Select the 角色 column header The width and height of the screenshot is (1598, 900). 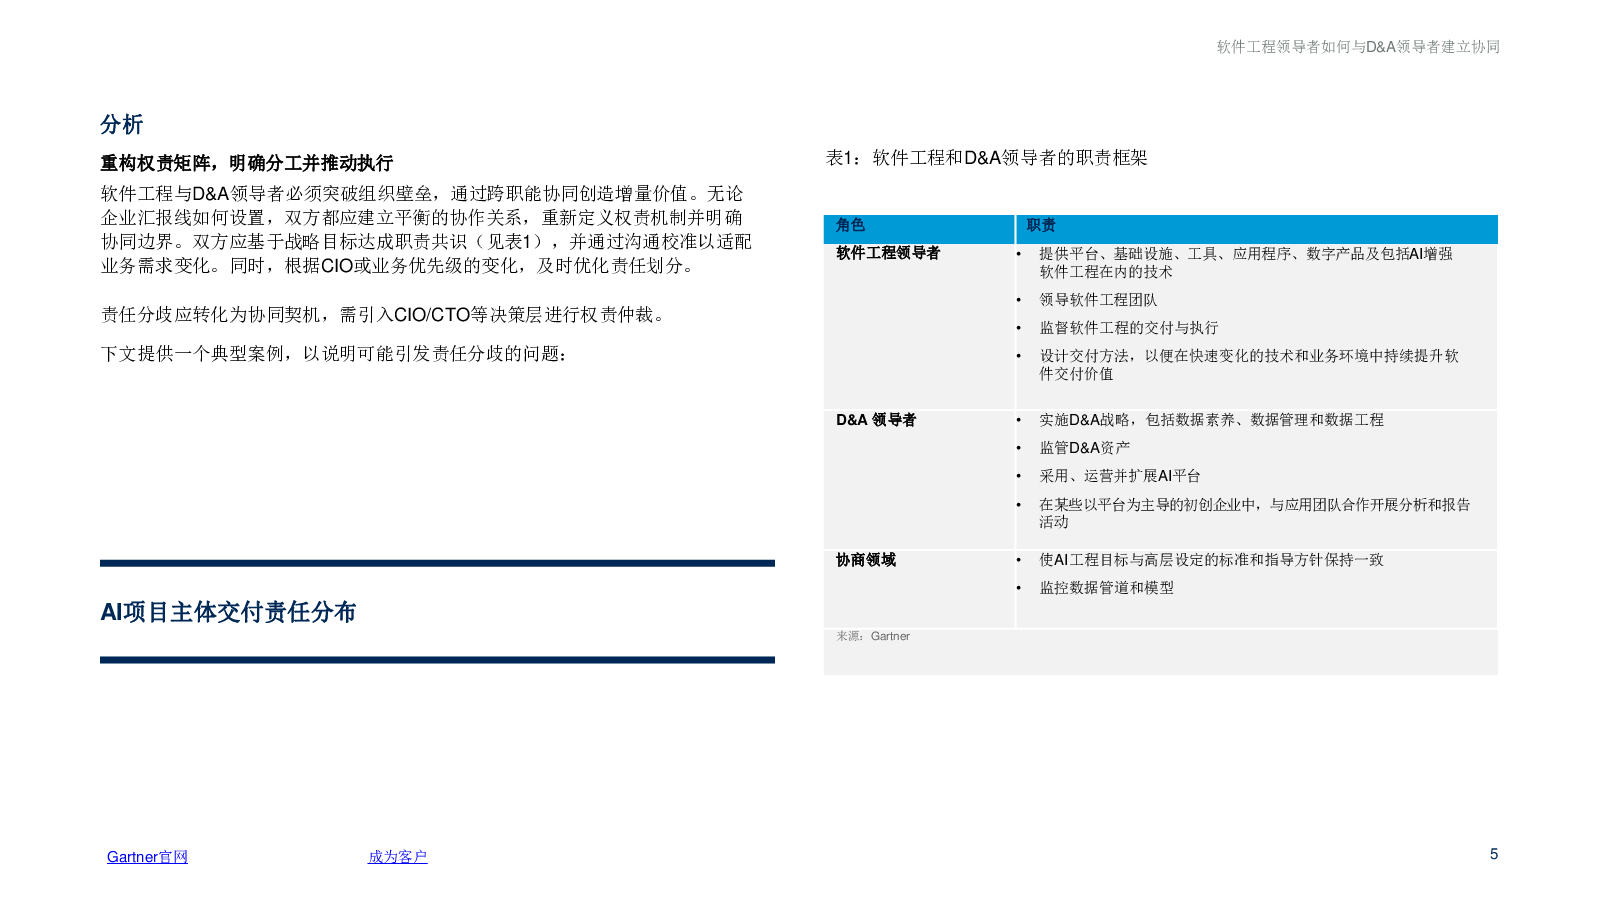tap(851, 226)
